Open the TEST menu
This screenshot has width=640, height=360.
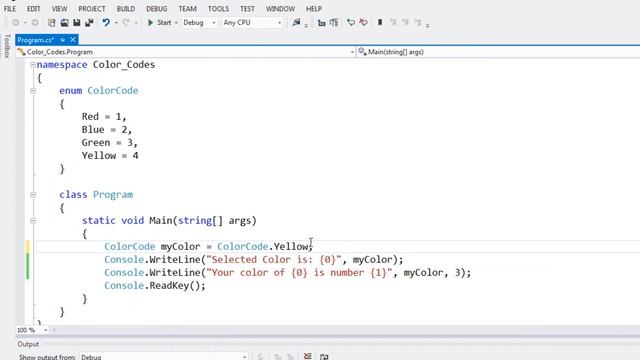247,9
